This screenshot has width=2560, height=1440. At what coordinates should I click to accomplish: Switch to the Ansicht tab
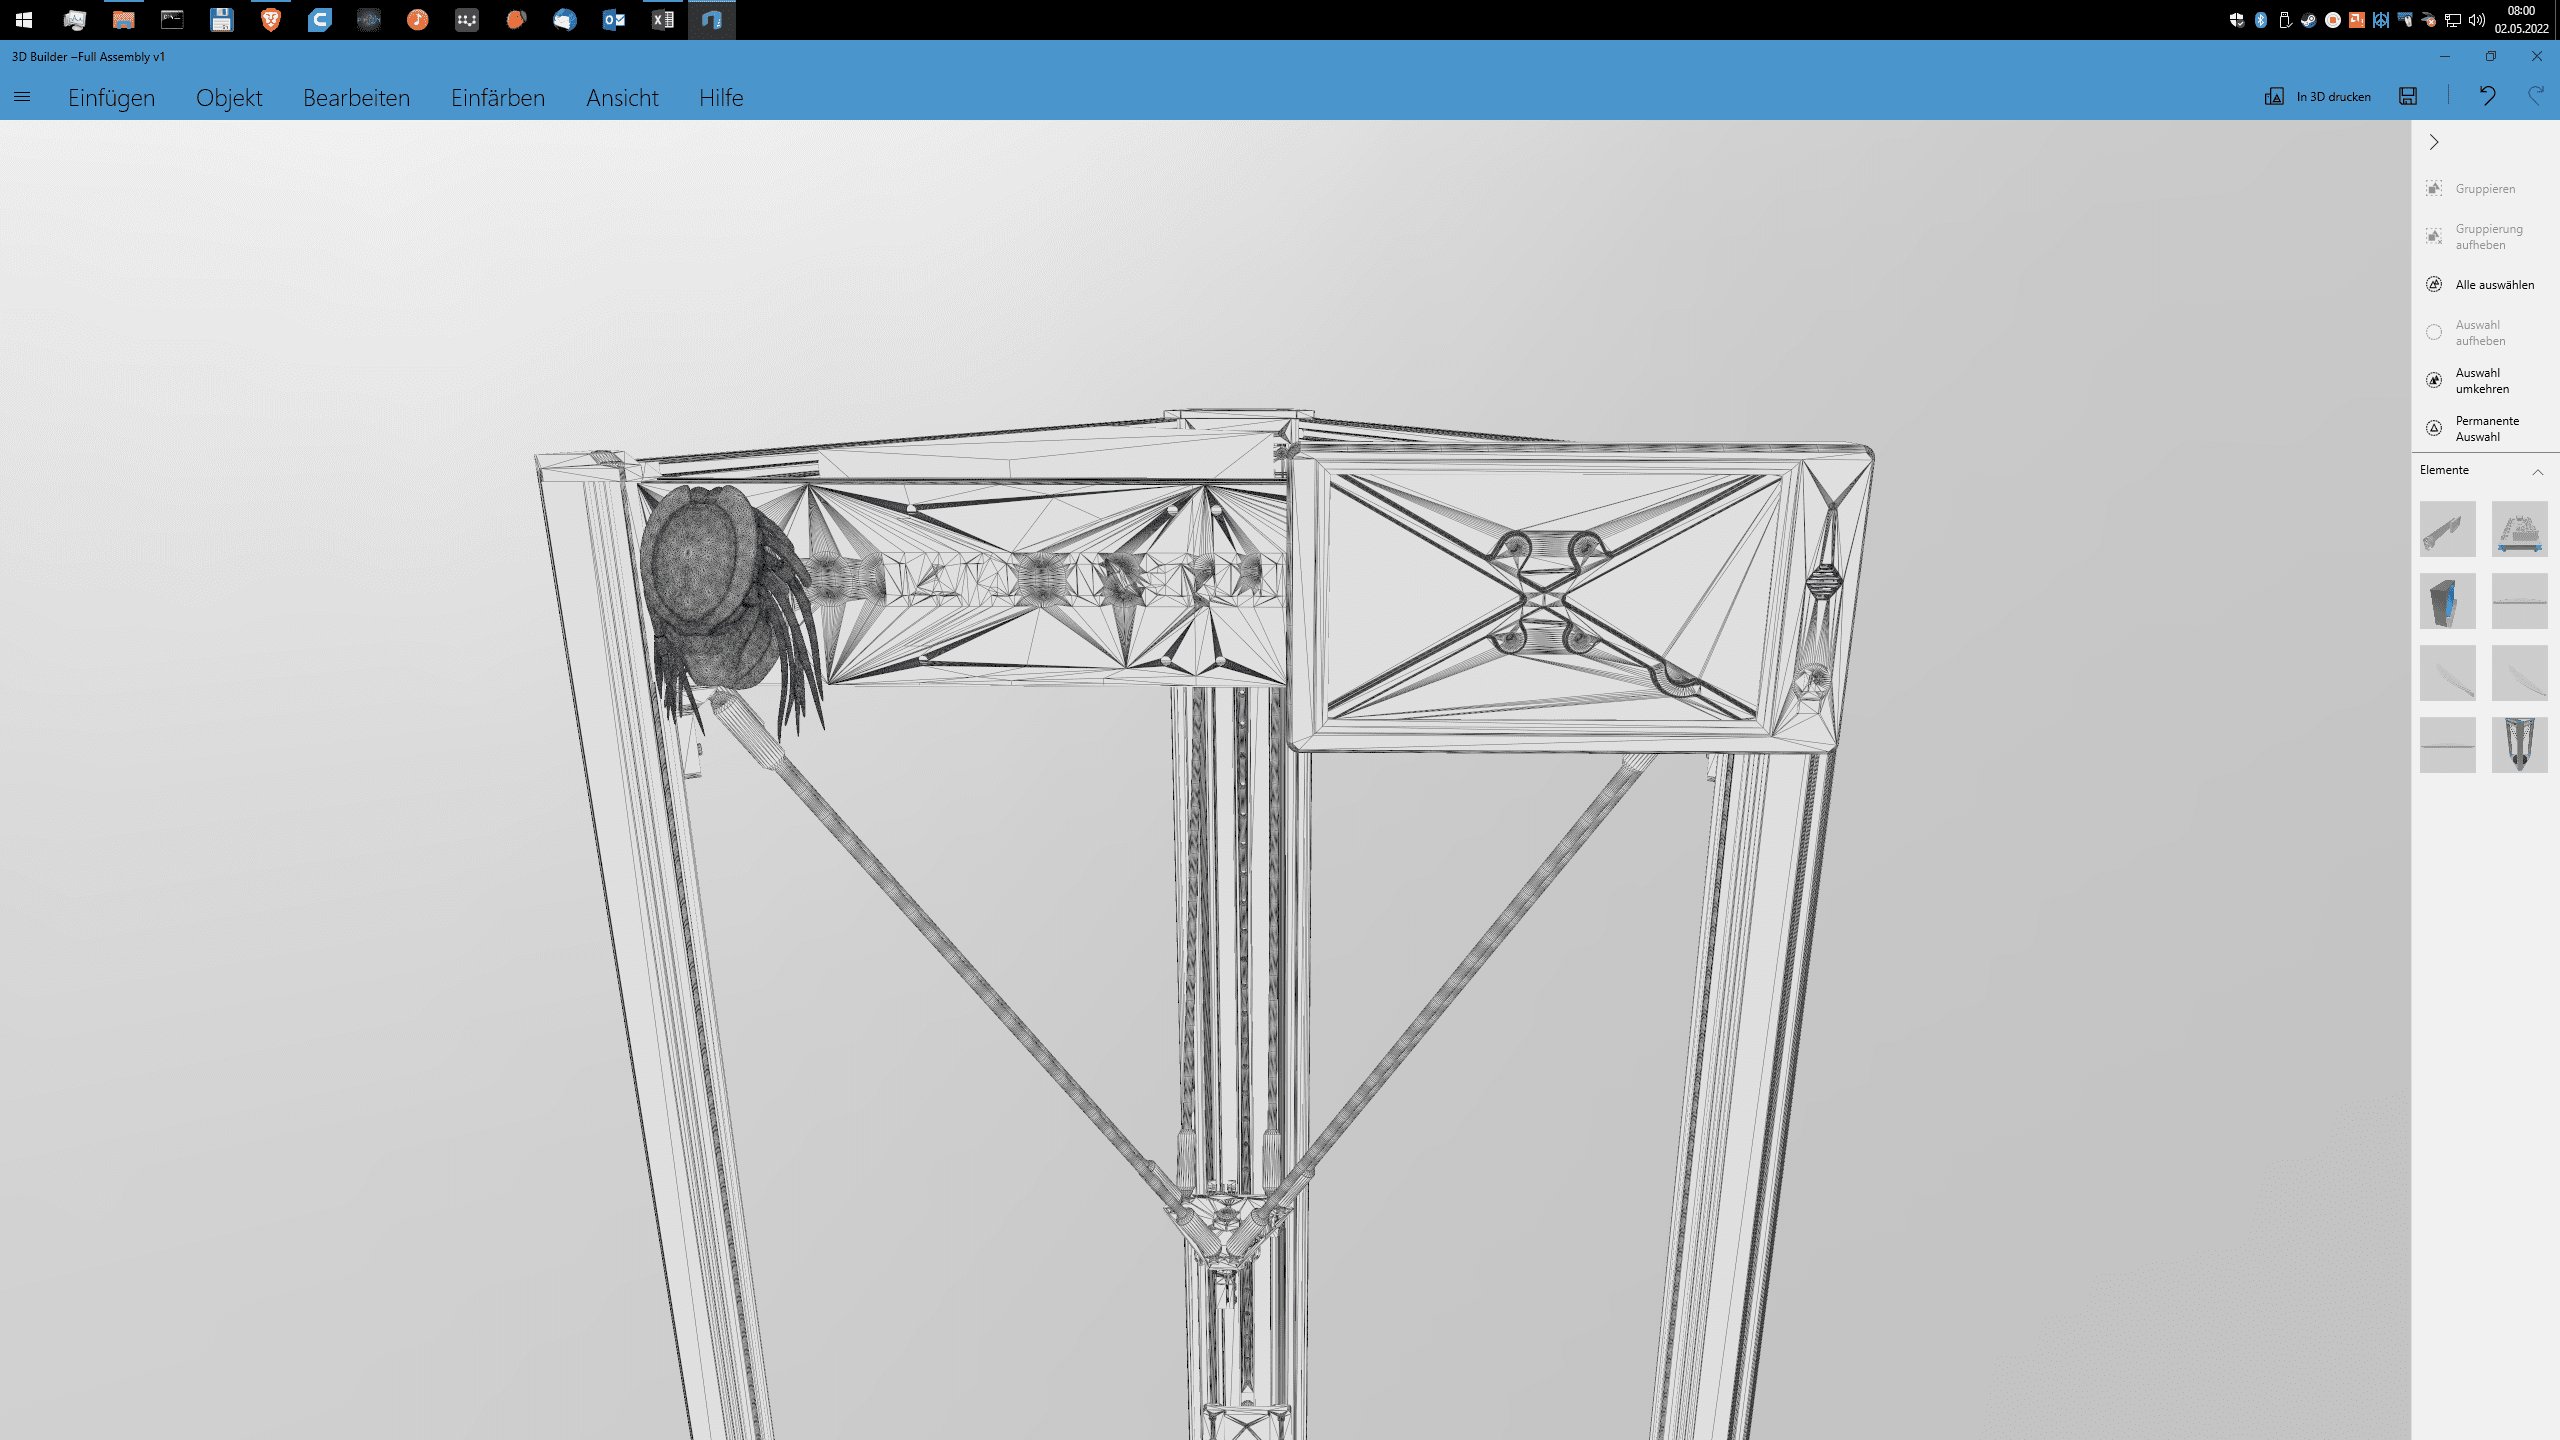(x=622, y=98)
